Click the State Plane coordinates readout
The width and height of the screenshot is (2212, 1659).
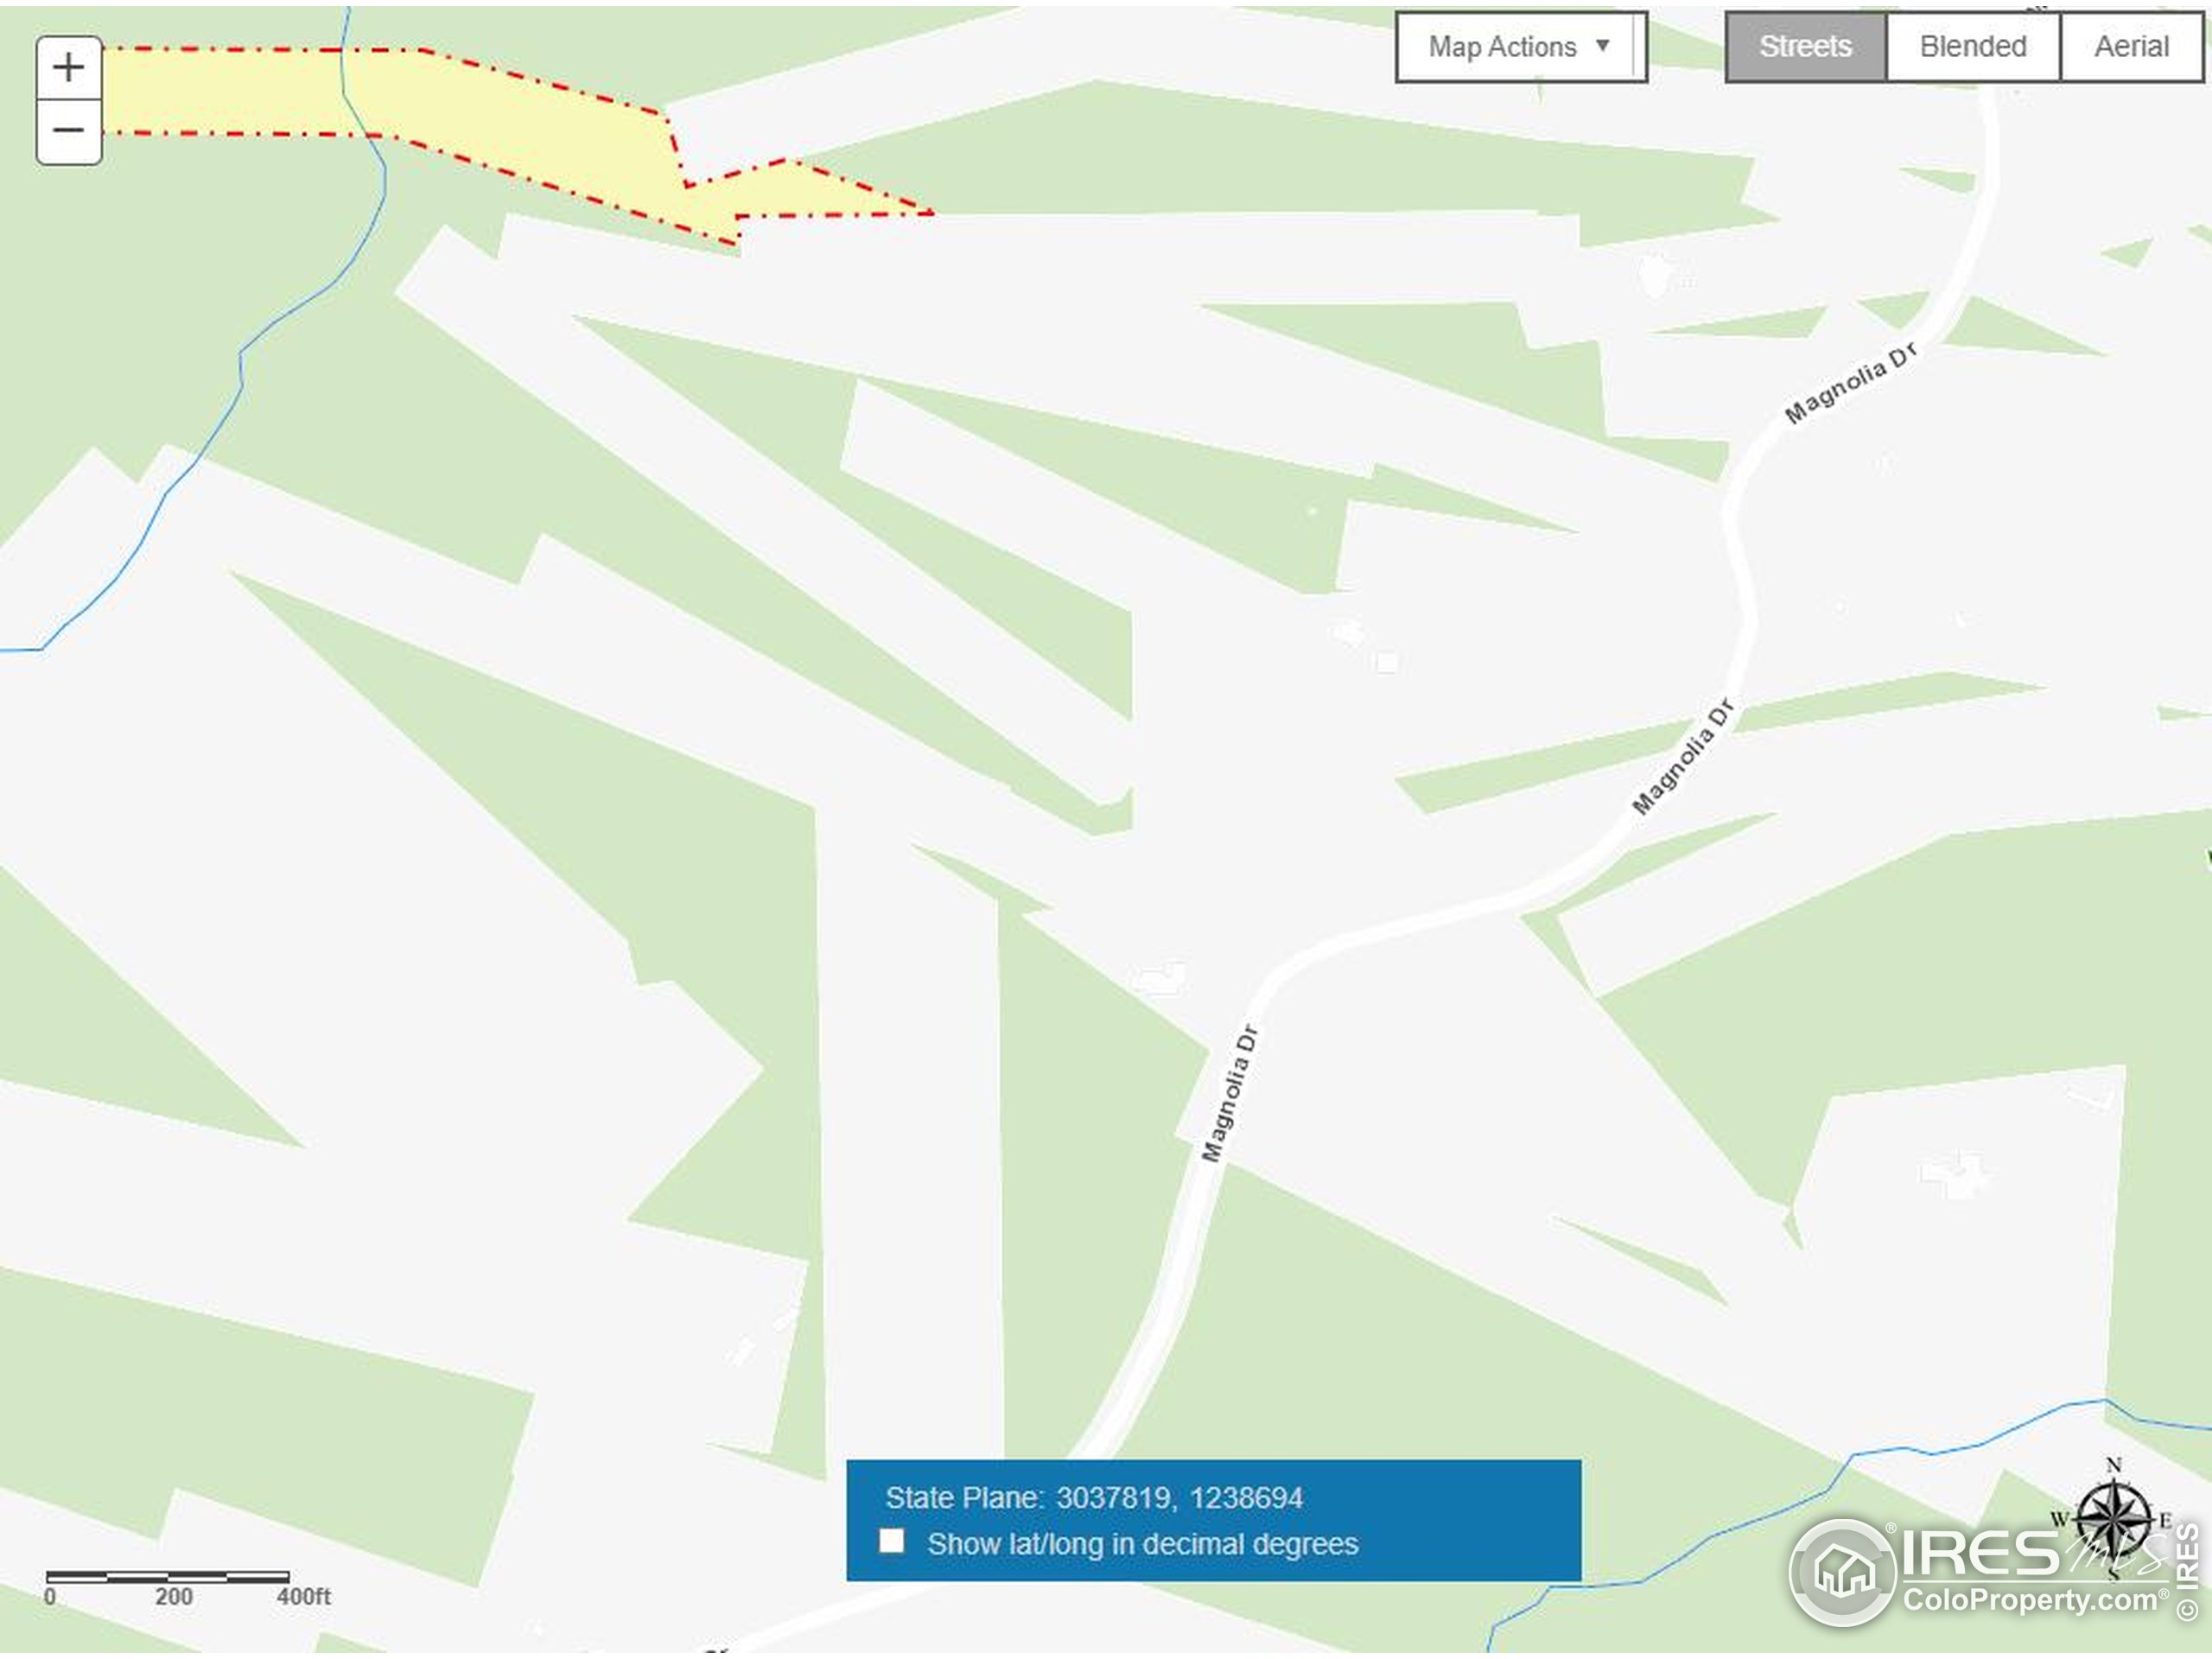[1094, 1497]
